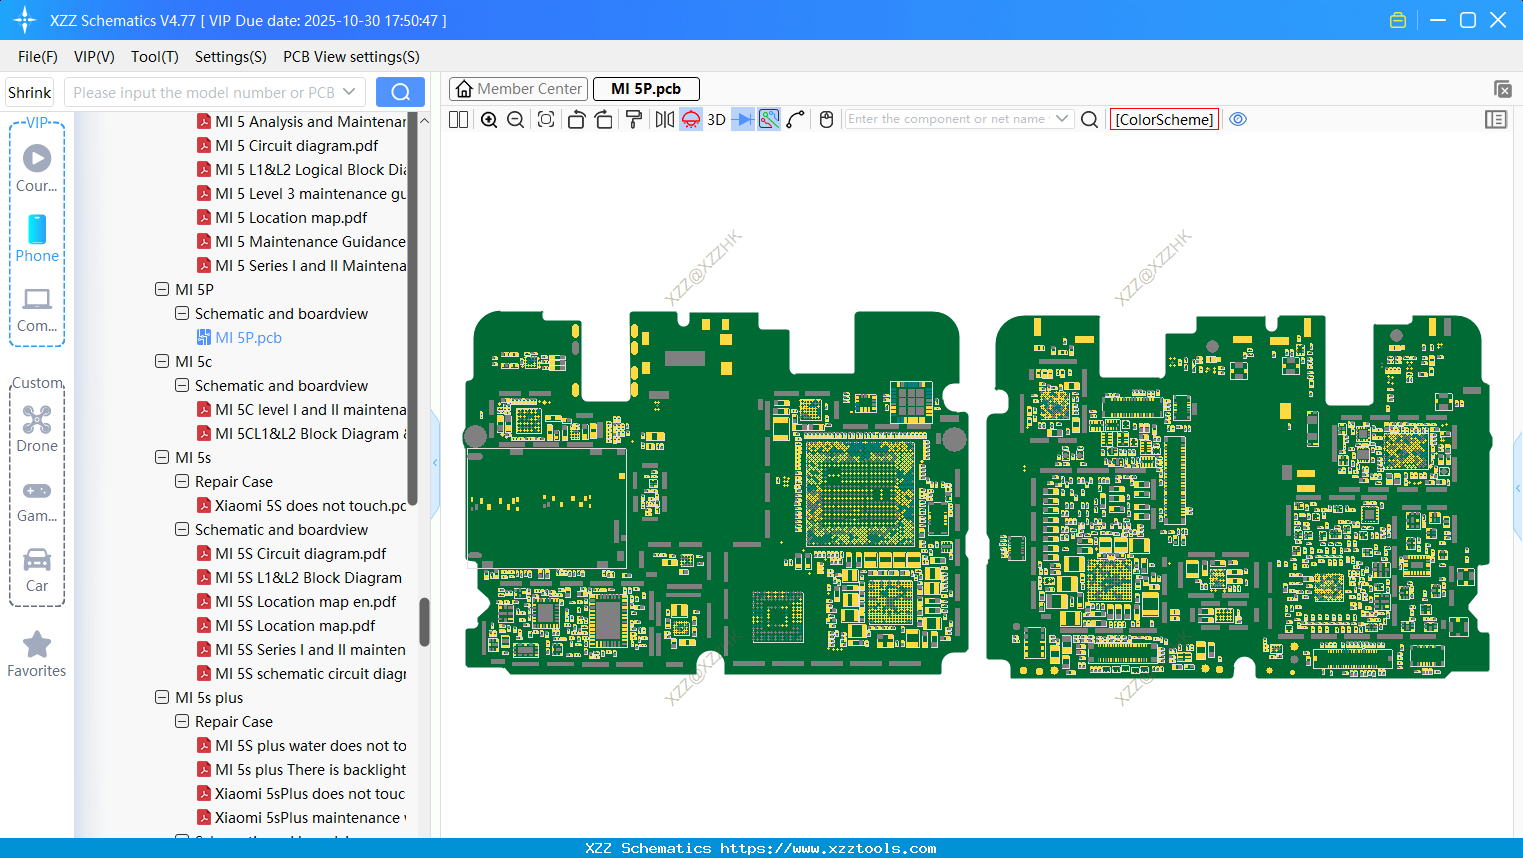Open the ColorScheme settings
This screenshot has height=858, width=1523.
(x=1164, y=119)
